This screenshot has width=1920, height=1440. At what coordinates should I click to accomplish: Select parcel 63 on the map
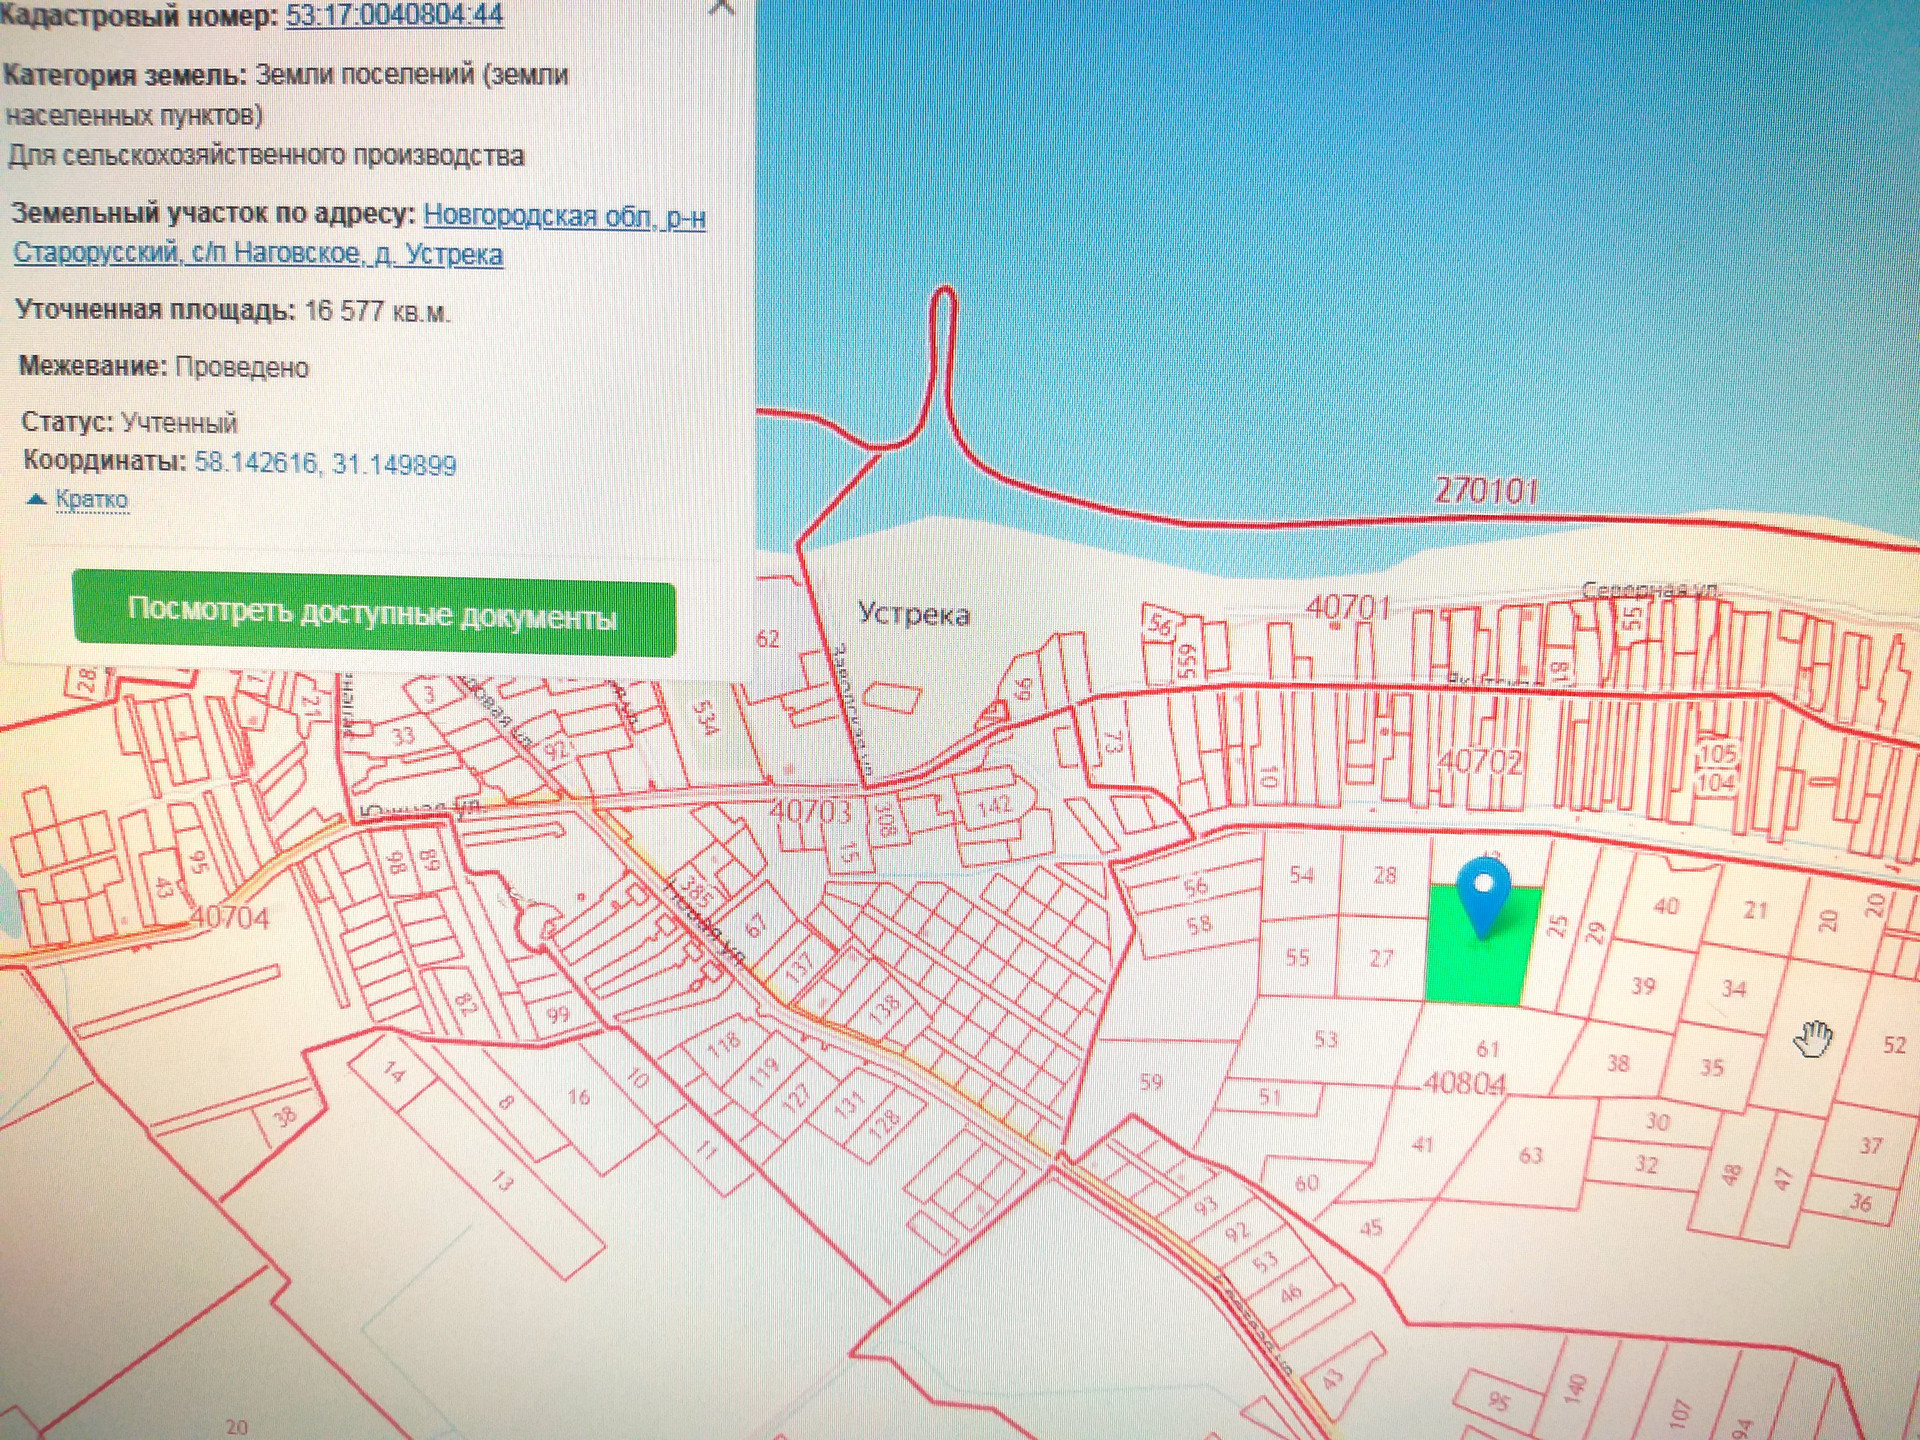click(1530, 1155)
